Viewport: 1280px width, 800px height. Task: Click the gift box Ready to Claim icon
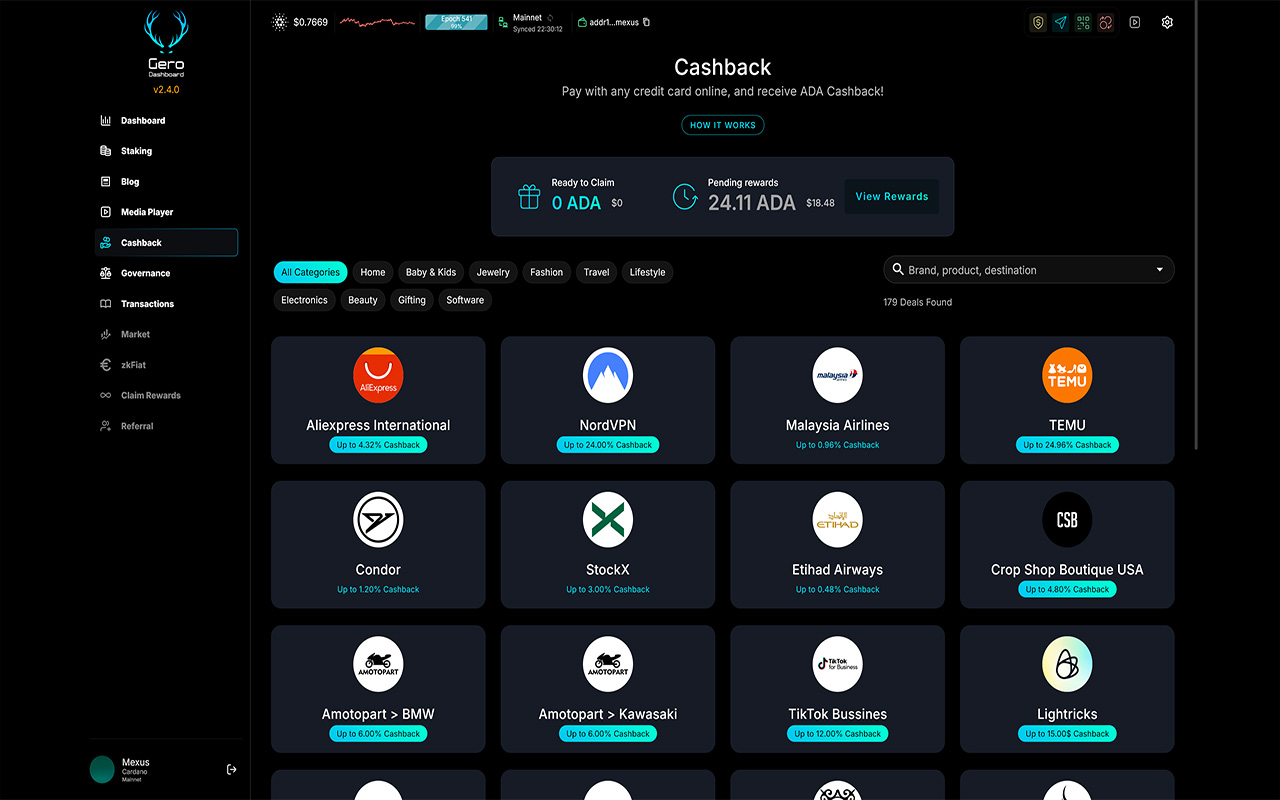click(529, 196)
